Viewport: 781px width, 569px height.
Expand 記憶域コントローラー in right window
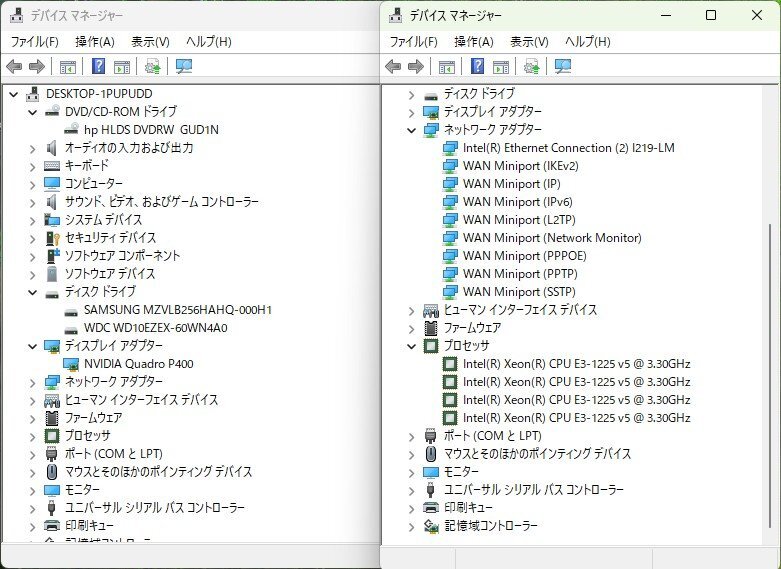(x=411, y=527)
